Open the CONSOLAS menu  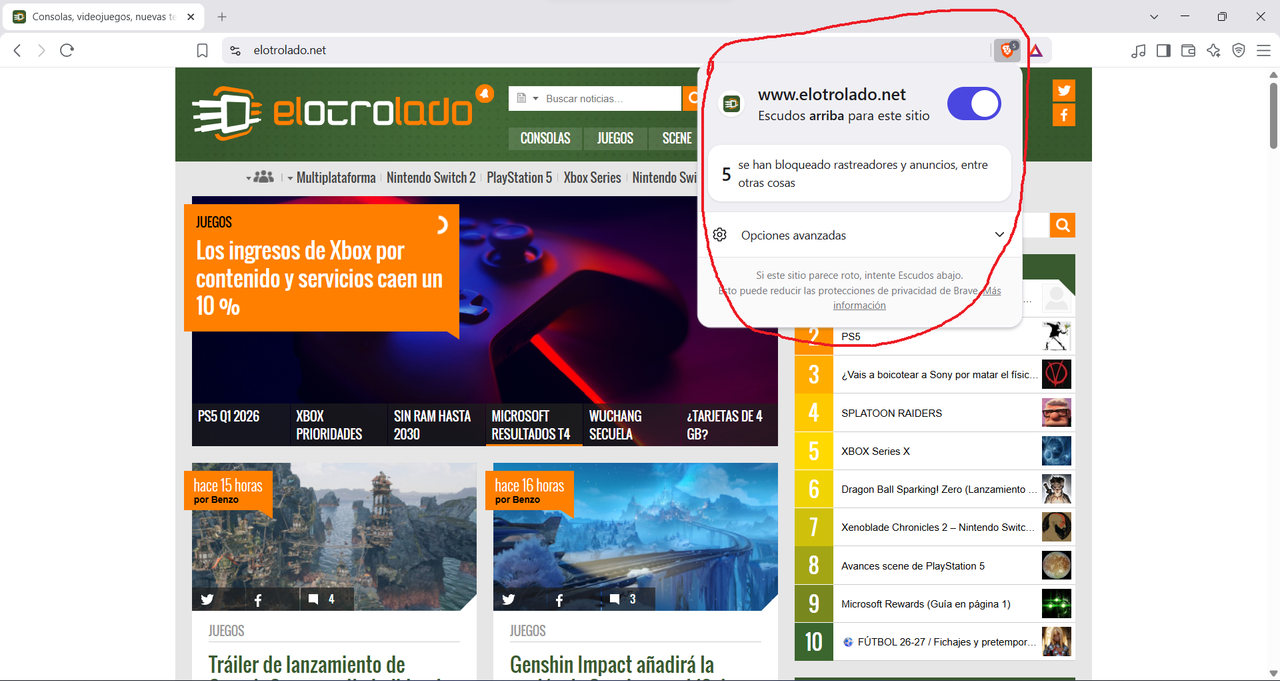545,138
